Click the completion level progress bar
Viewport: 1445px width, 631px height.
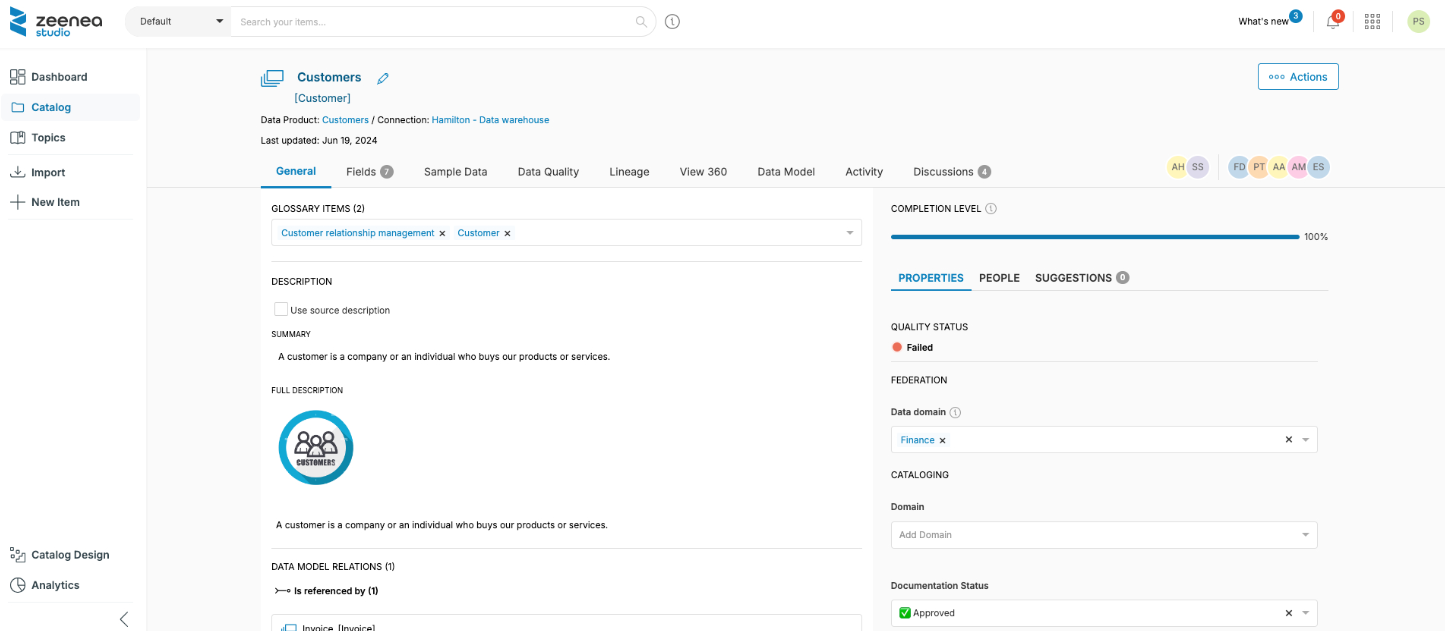[x=1095, y=237]
